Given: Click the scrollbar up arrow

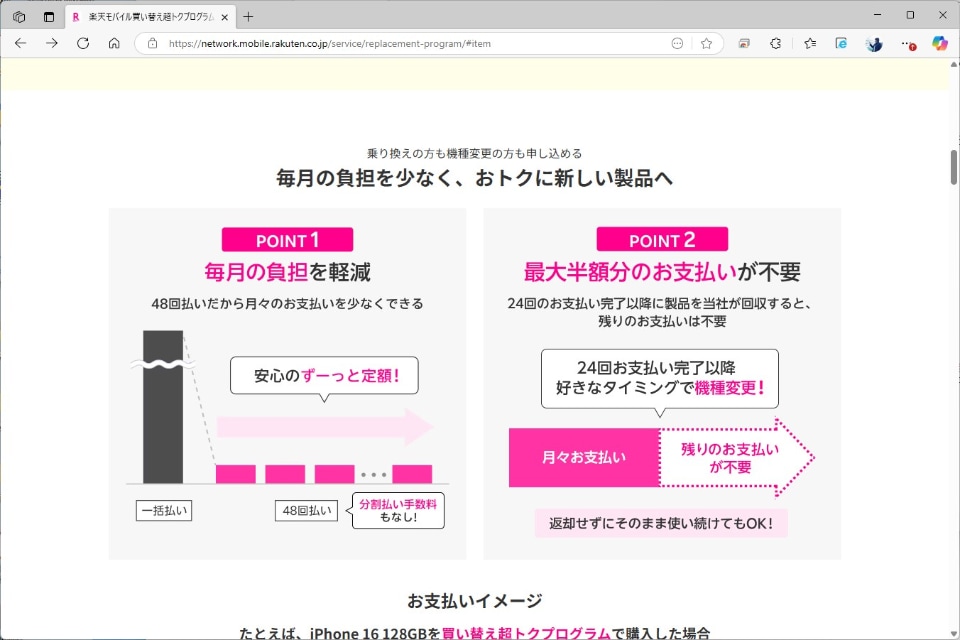Looking at the screenshot, I should [954, 64].
